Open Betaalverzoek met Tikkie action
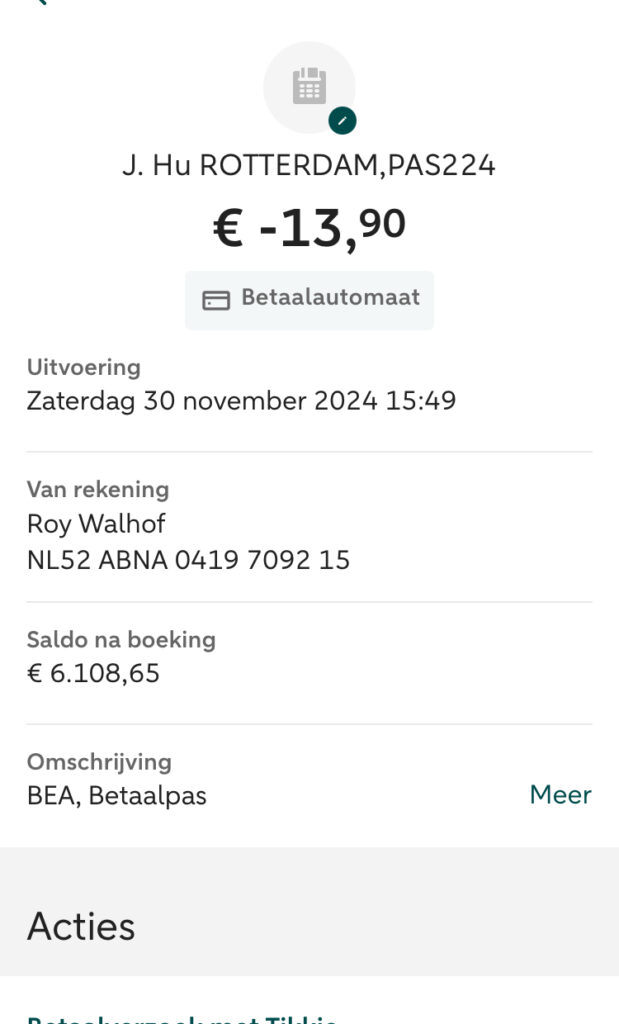Viewport: 619px width, 1024px height. pos(181,1018)
